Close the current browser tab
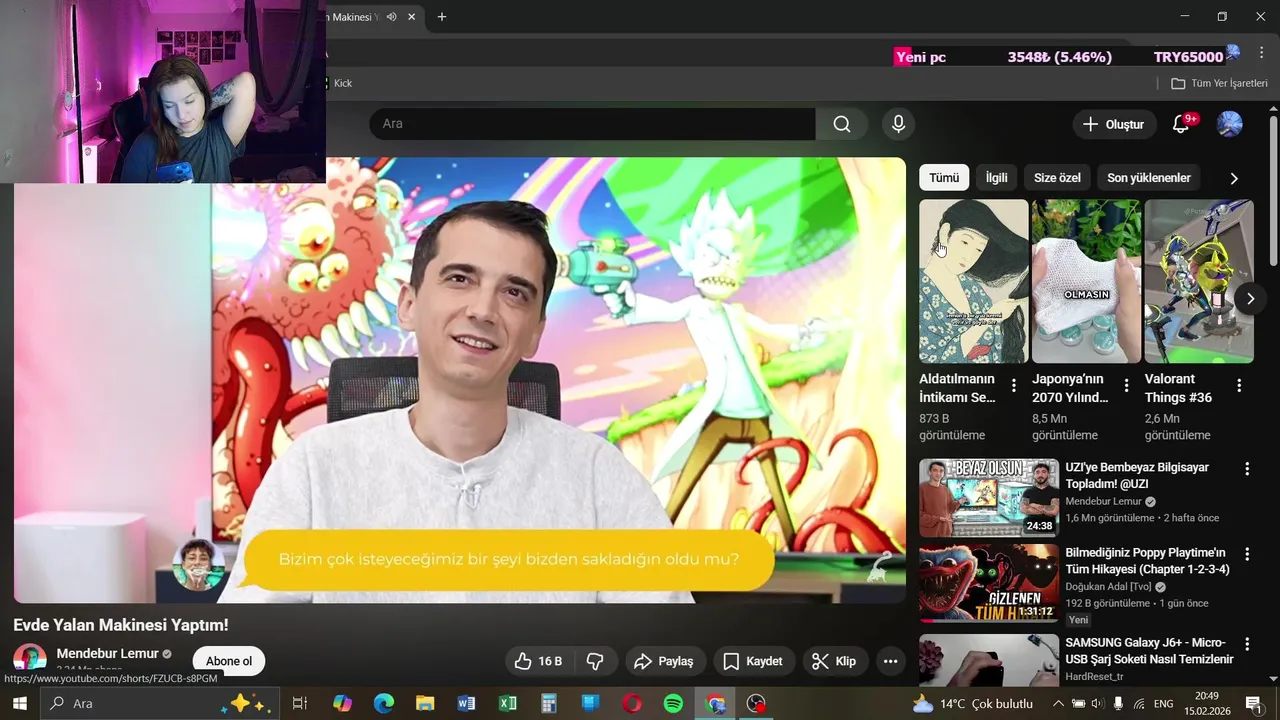This screenshot has height=720, width=1280. pyautogui.click(x=412, y=17)
